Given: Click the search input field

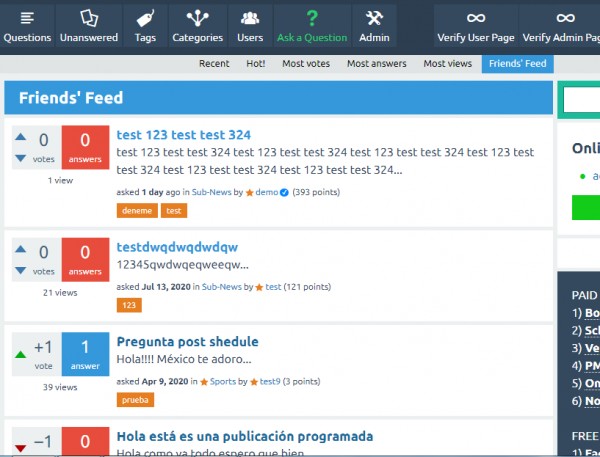Looking at the screenshot, I should pos(580,100).
